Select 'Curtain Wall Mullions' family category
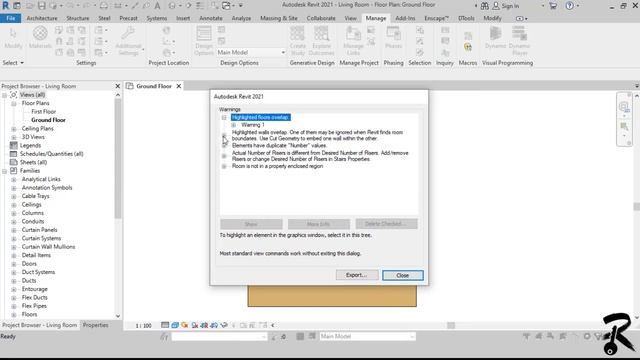 click(48, 247)
